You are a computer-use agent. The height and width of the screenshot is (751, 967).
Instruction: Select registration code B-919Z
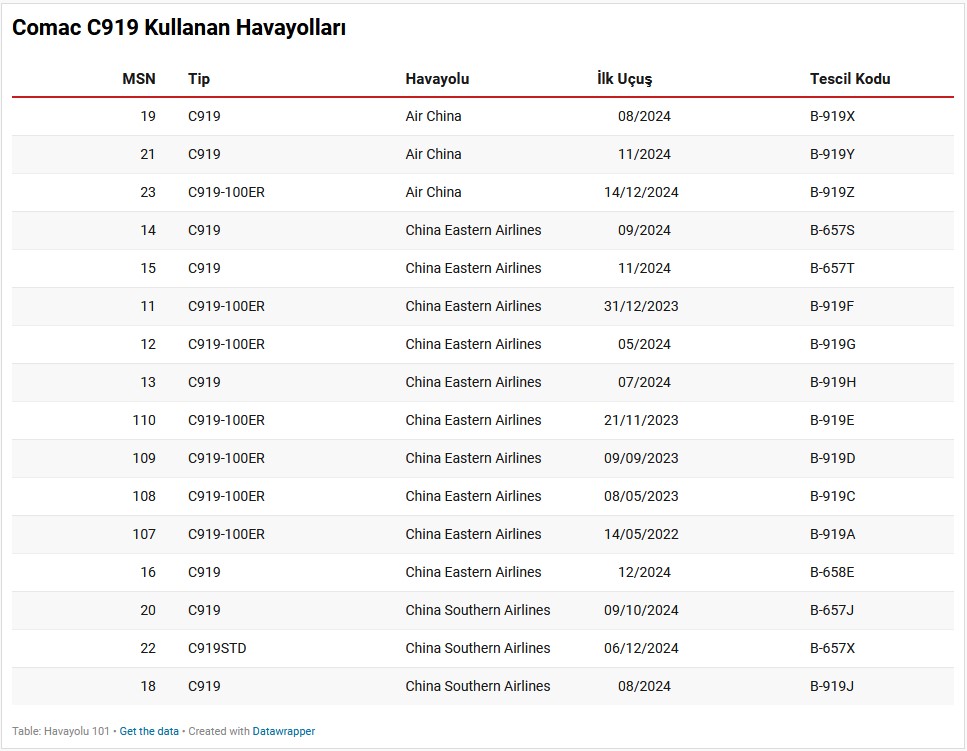tap(832, 192)
